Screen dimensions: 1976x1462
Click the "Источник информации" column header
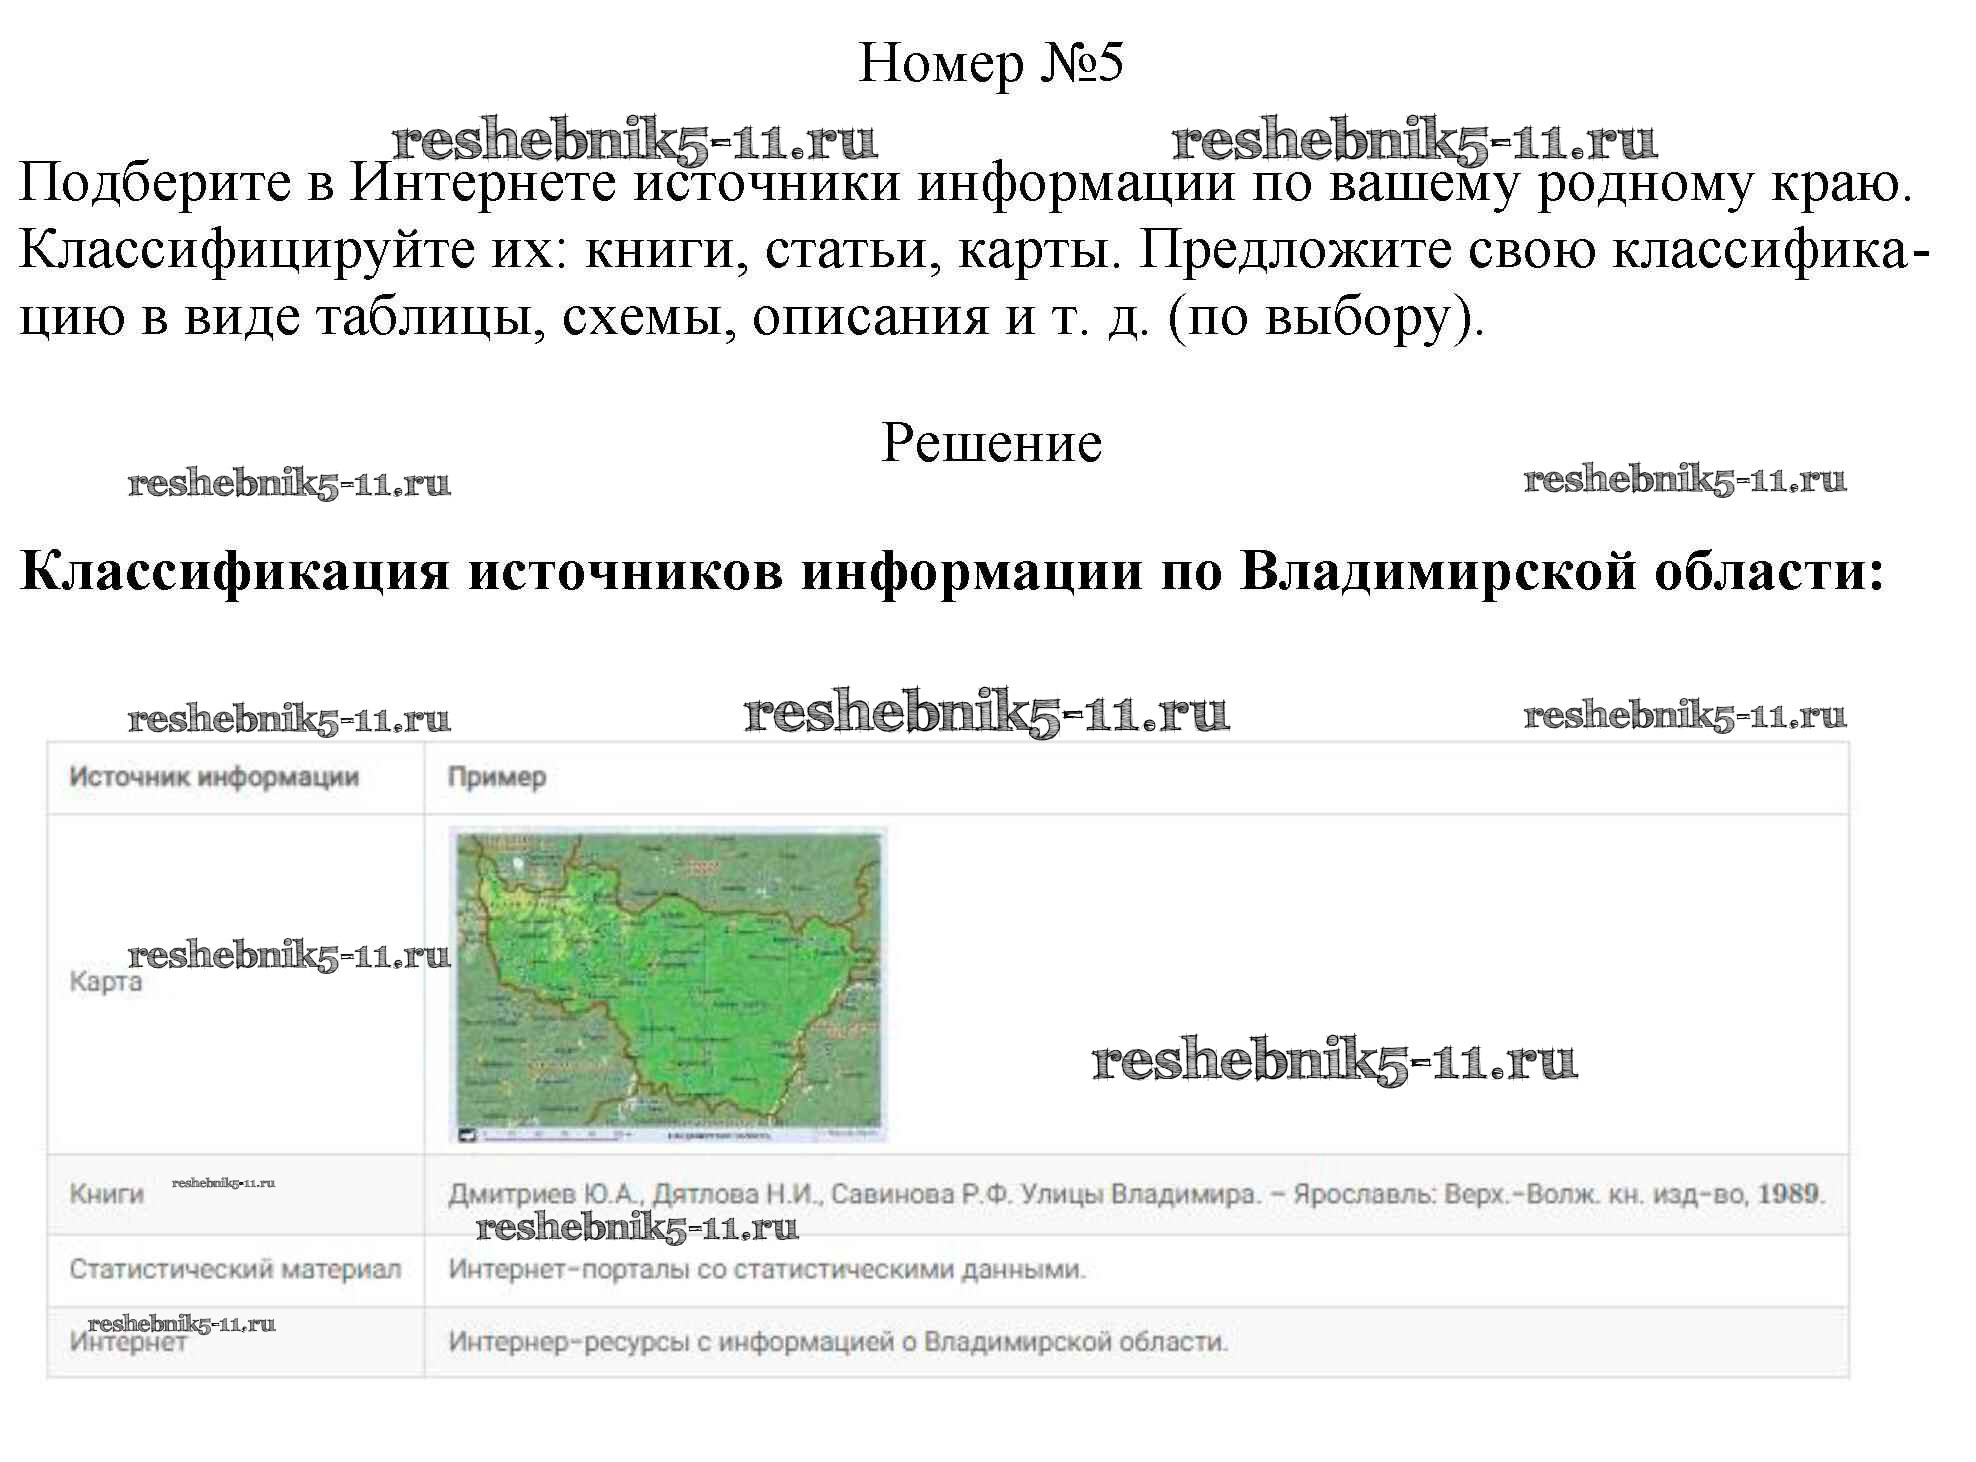click(x=213, y=777)
